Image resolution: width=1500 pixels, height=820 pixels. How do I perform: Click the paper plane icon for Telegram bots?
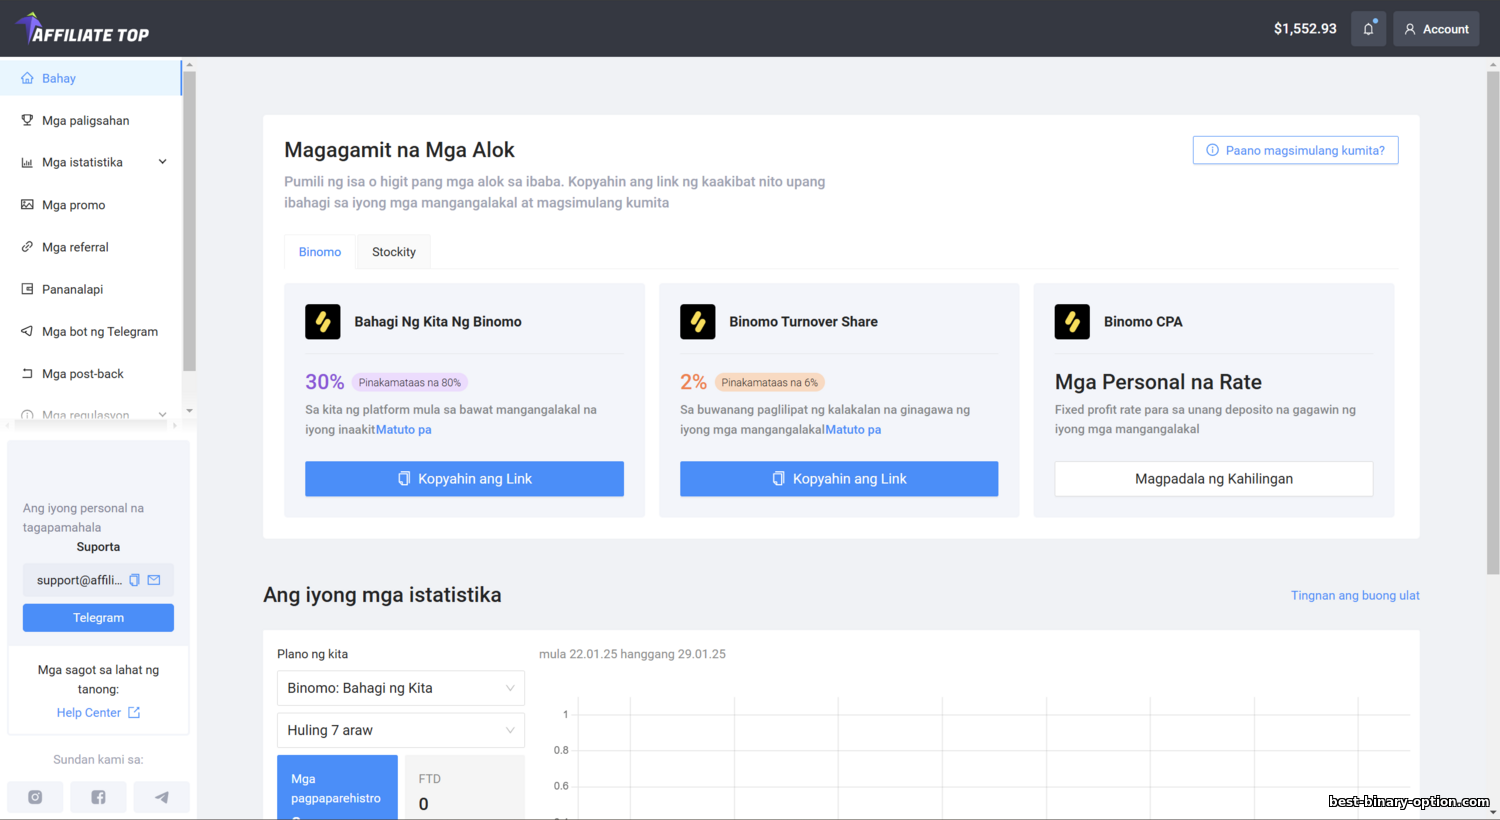point(27,331)
